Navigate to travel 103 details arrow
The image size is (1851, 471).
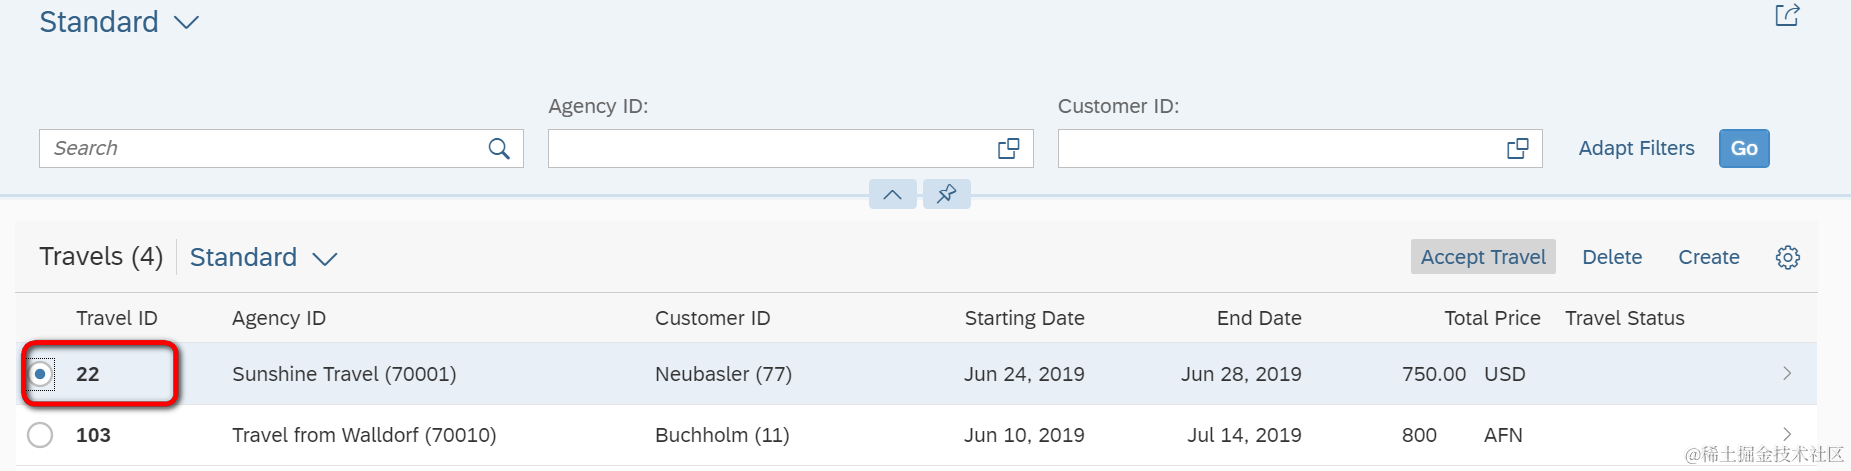pyautogui.click(x=1787, y=434)
